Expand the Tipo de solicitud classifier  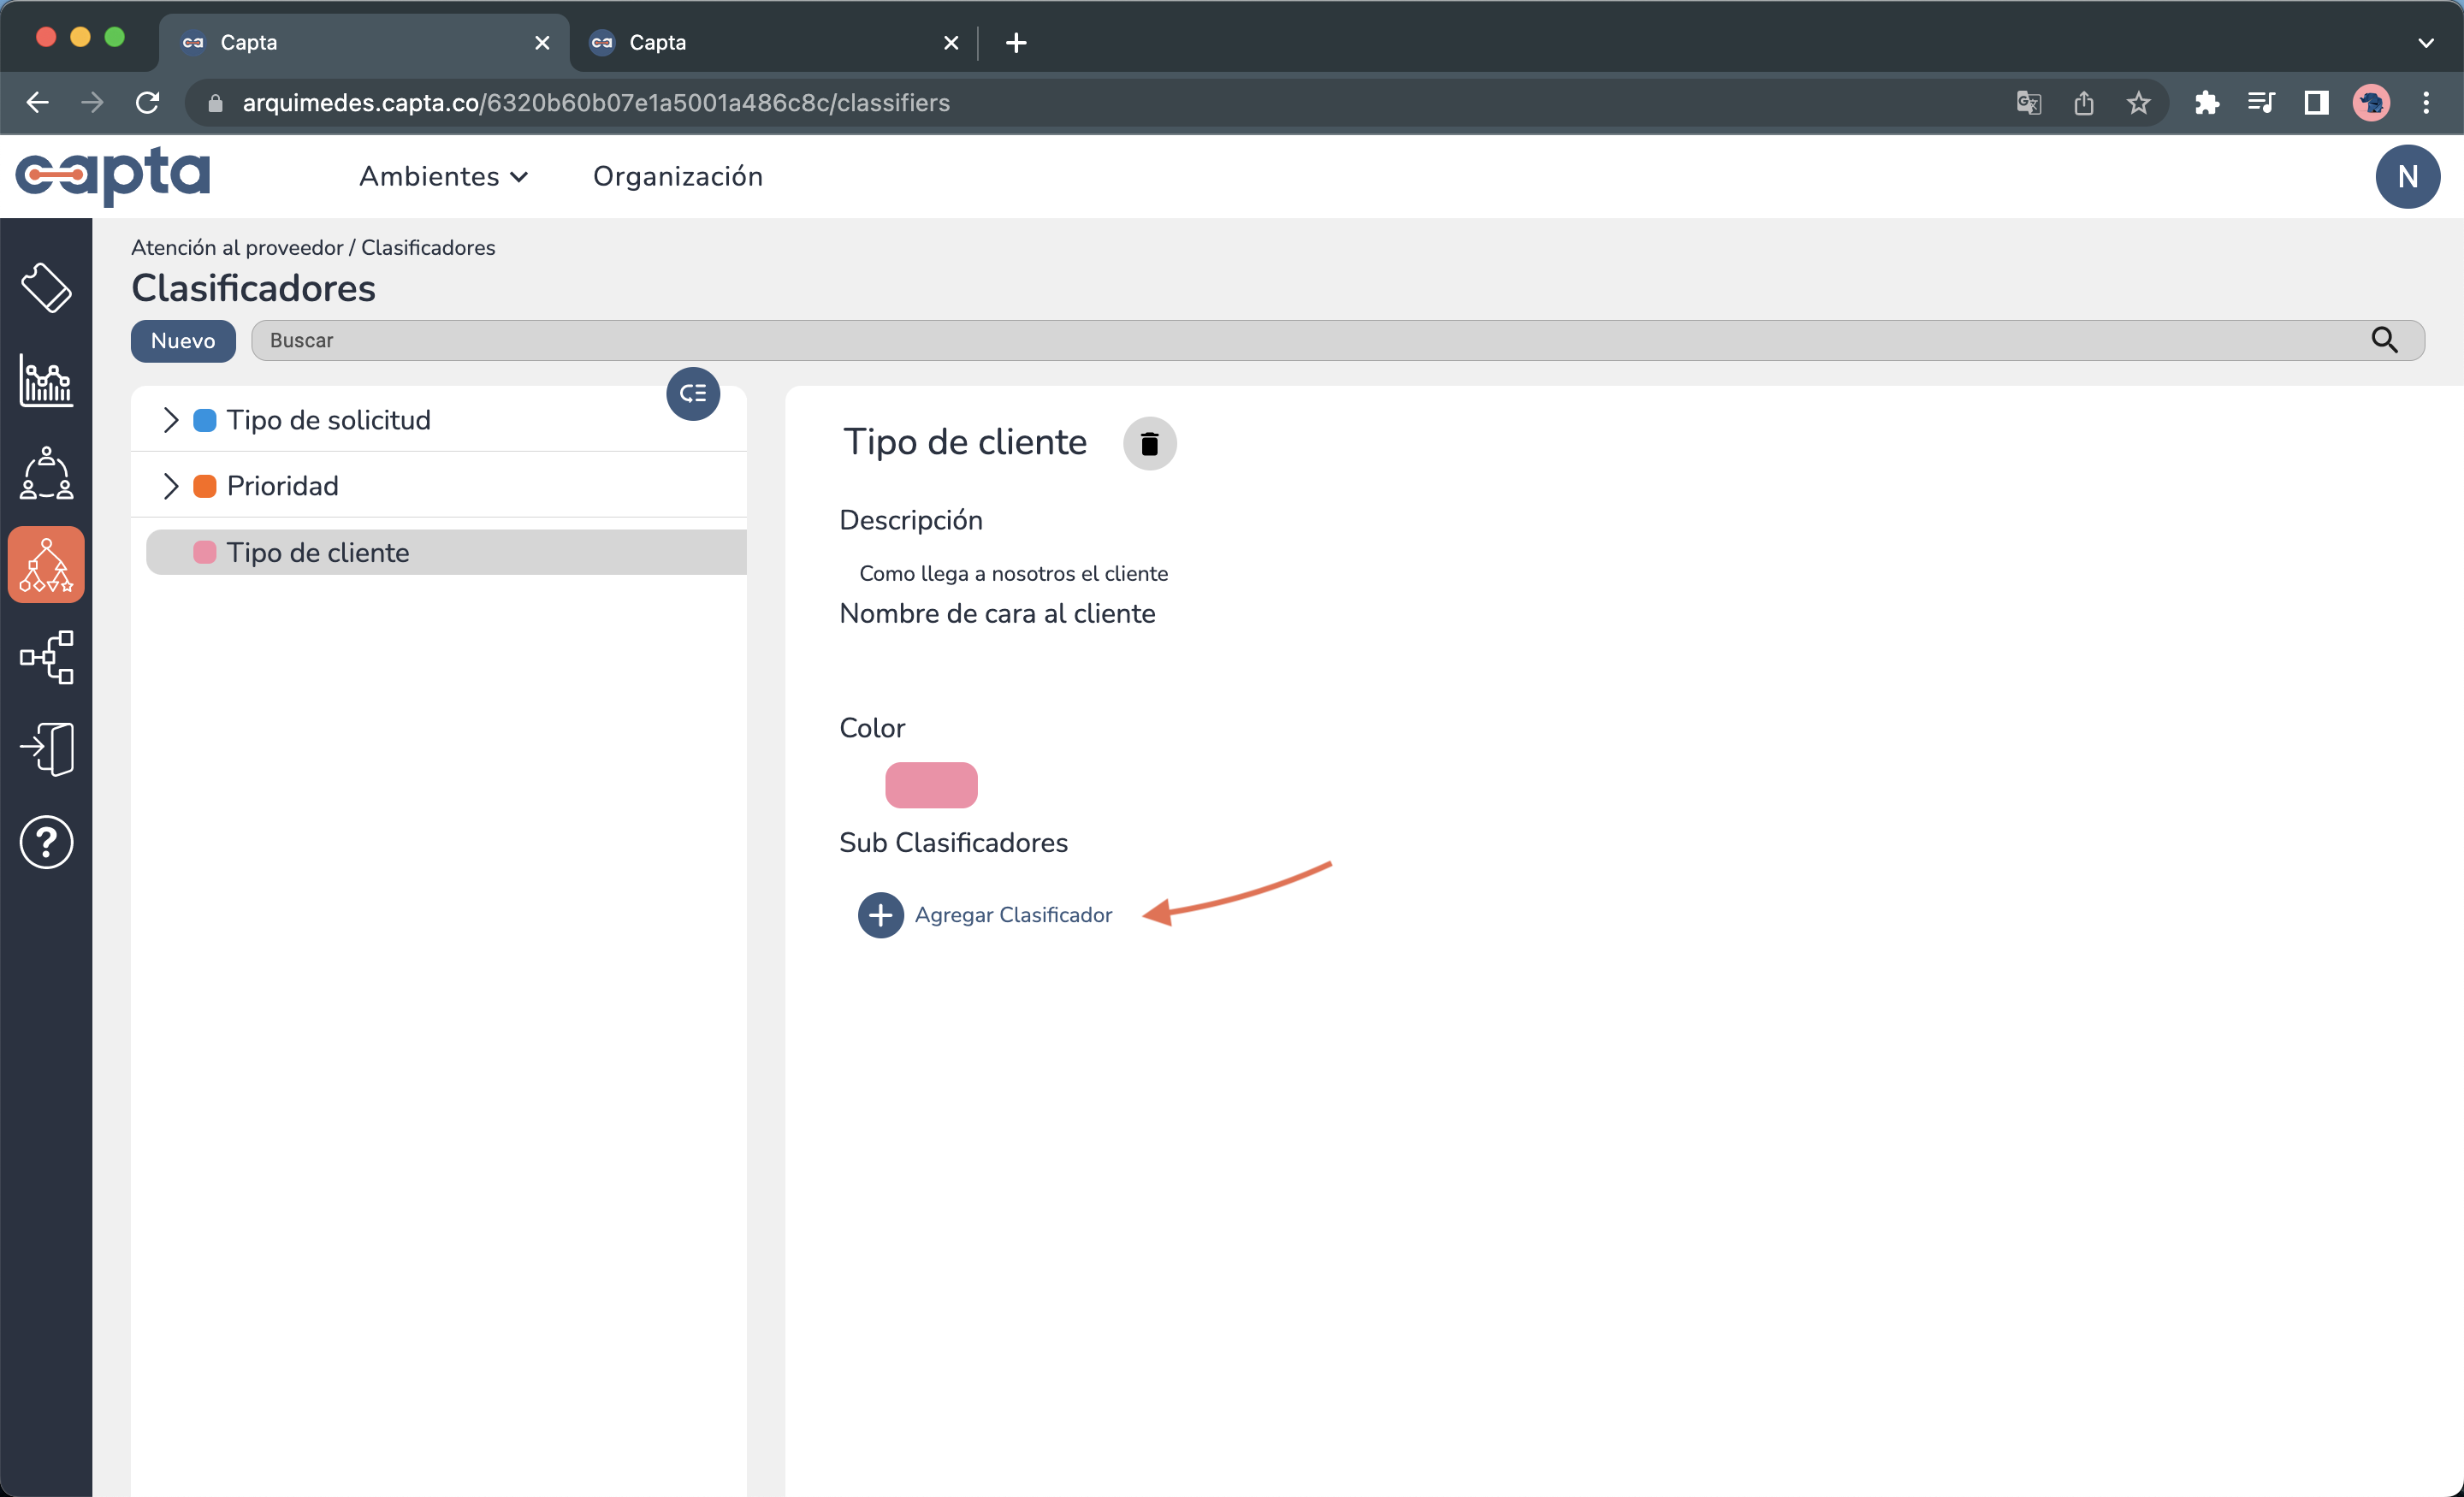[170, 420]
